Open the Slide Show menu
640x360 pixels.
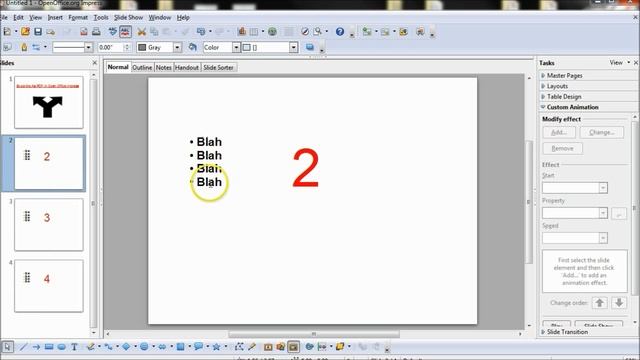coord(128,18)
